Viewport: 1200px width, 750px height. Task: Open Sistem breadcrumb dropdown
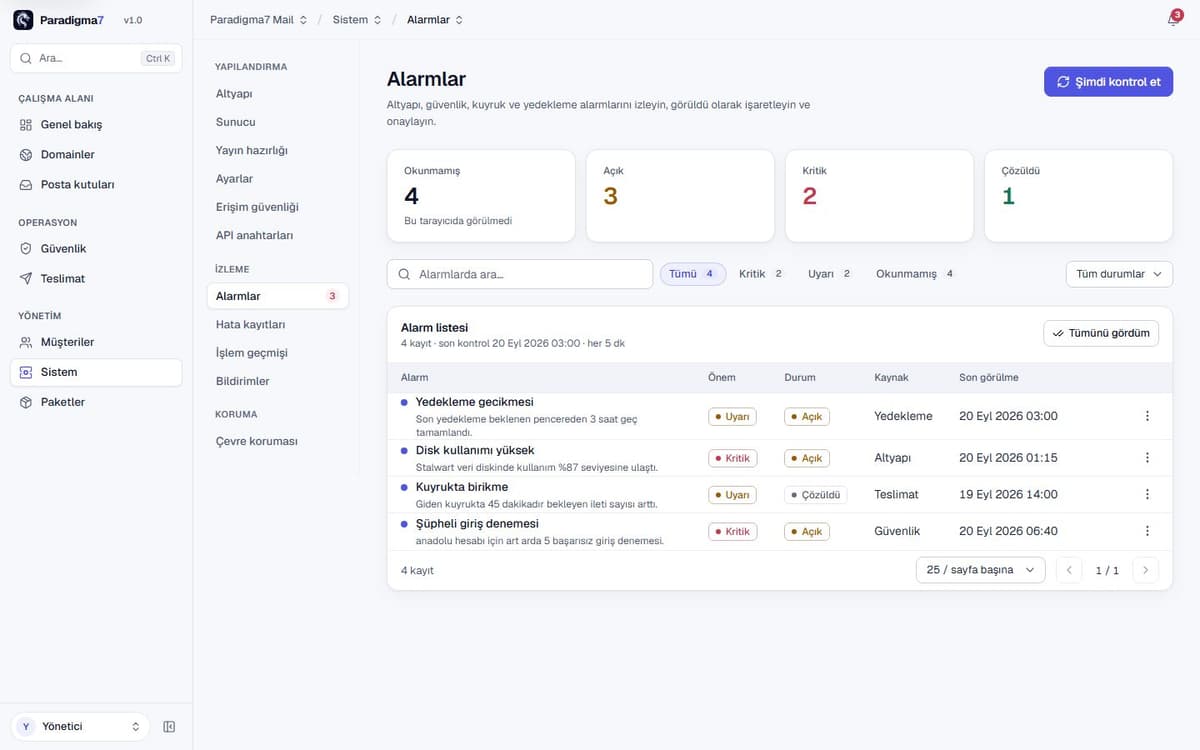coord(357,20)
